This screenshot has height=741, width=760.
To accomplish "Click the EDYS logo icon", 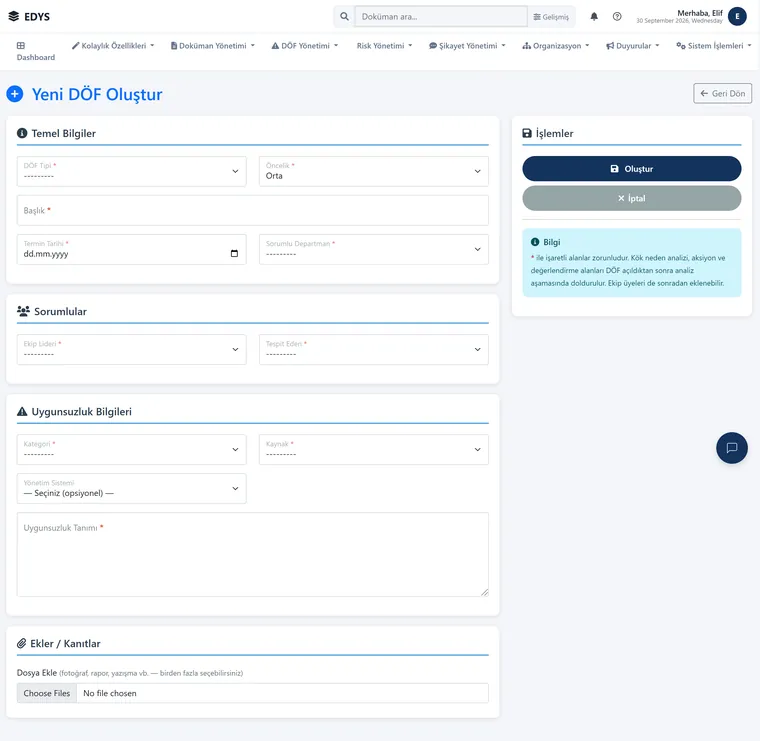I will pos(14,16).
